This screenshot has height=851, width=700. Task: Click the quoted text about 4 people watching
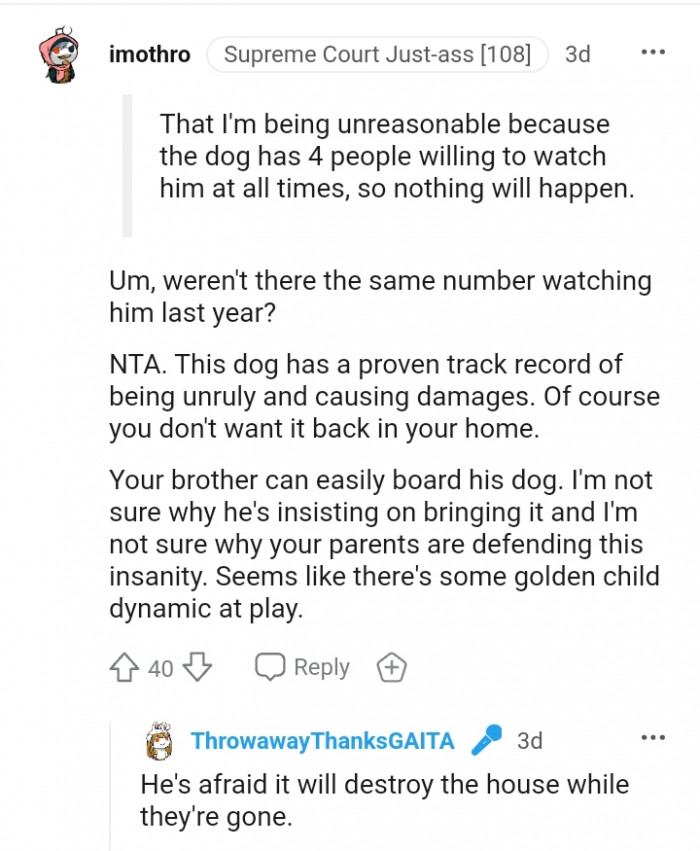(396, 157)
